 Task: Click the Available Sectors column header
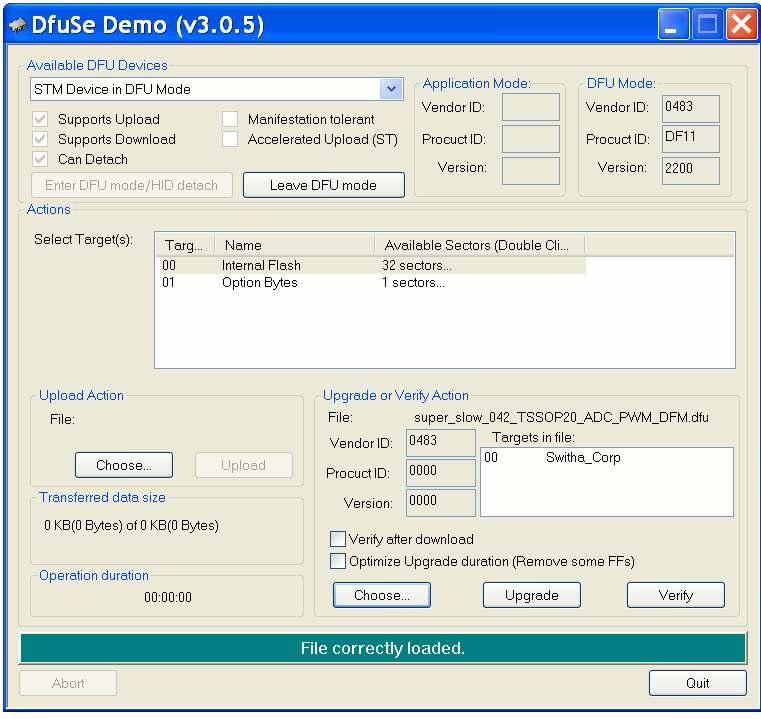480,246
